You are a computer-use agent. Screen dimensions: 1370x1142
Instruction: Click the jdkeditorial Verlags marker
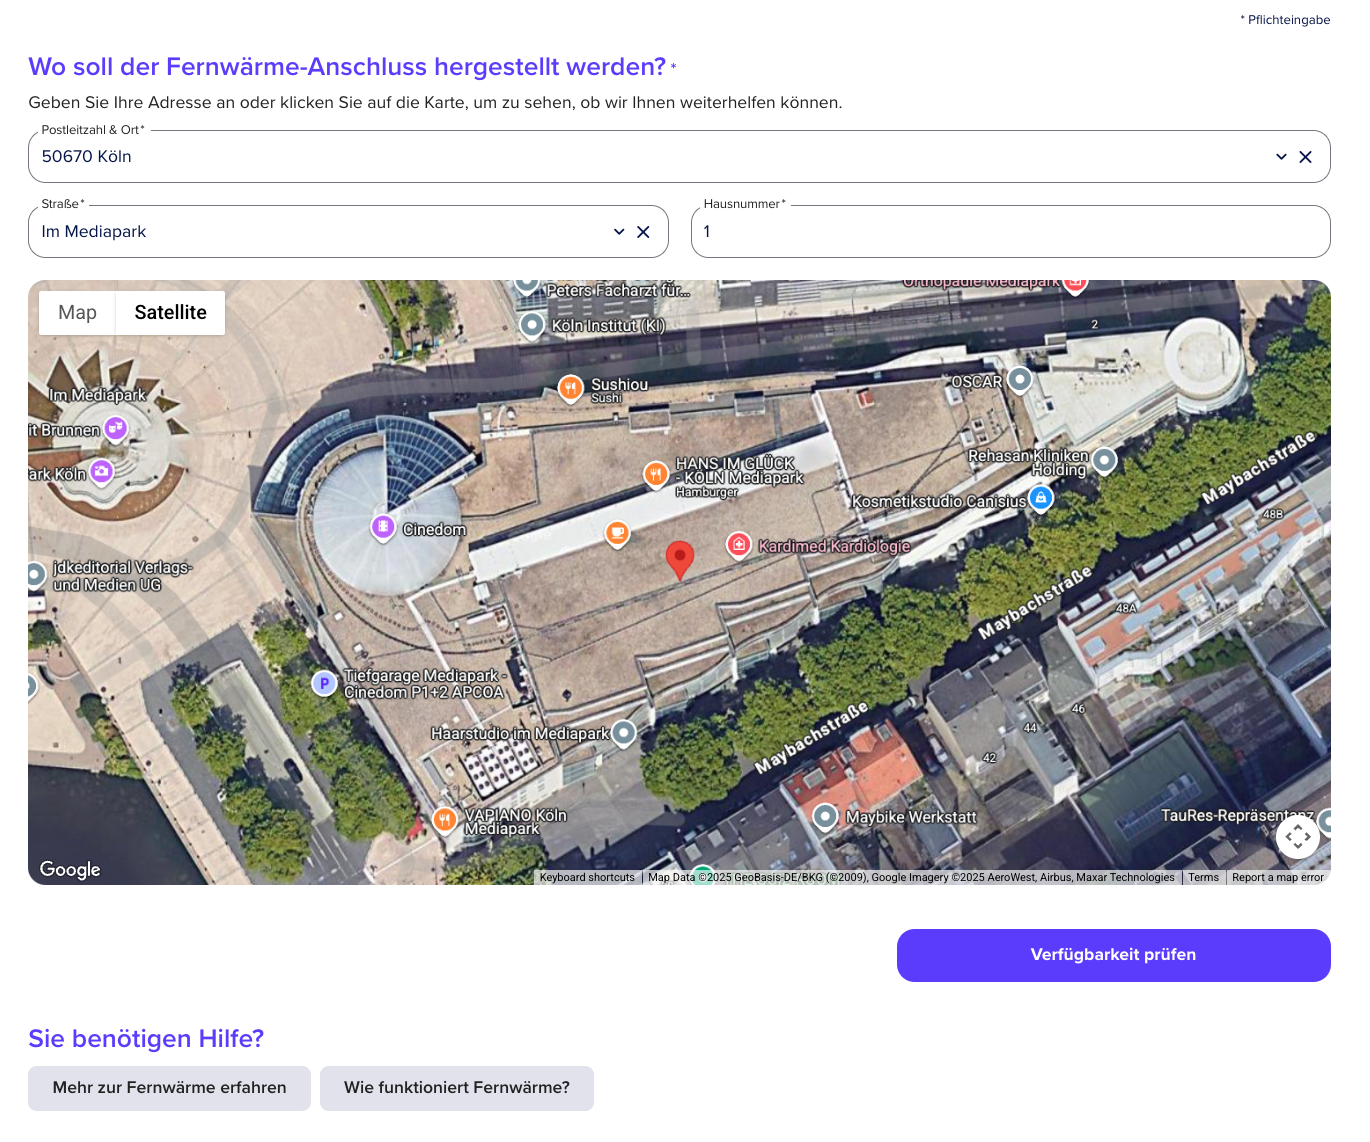[35, 574]
